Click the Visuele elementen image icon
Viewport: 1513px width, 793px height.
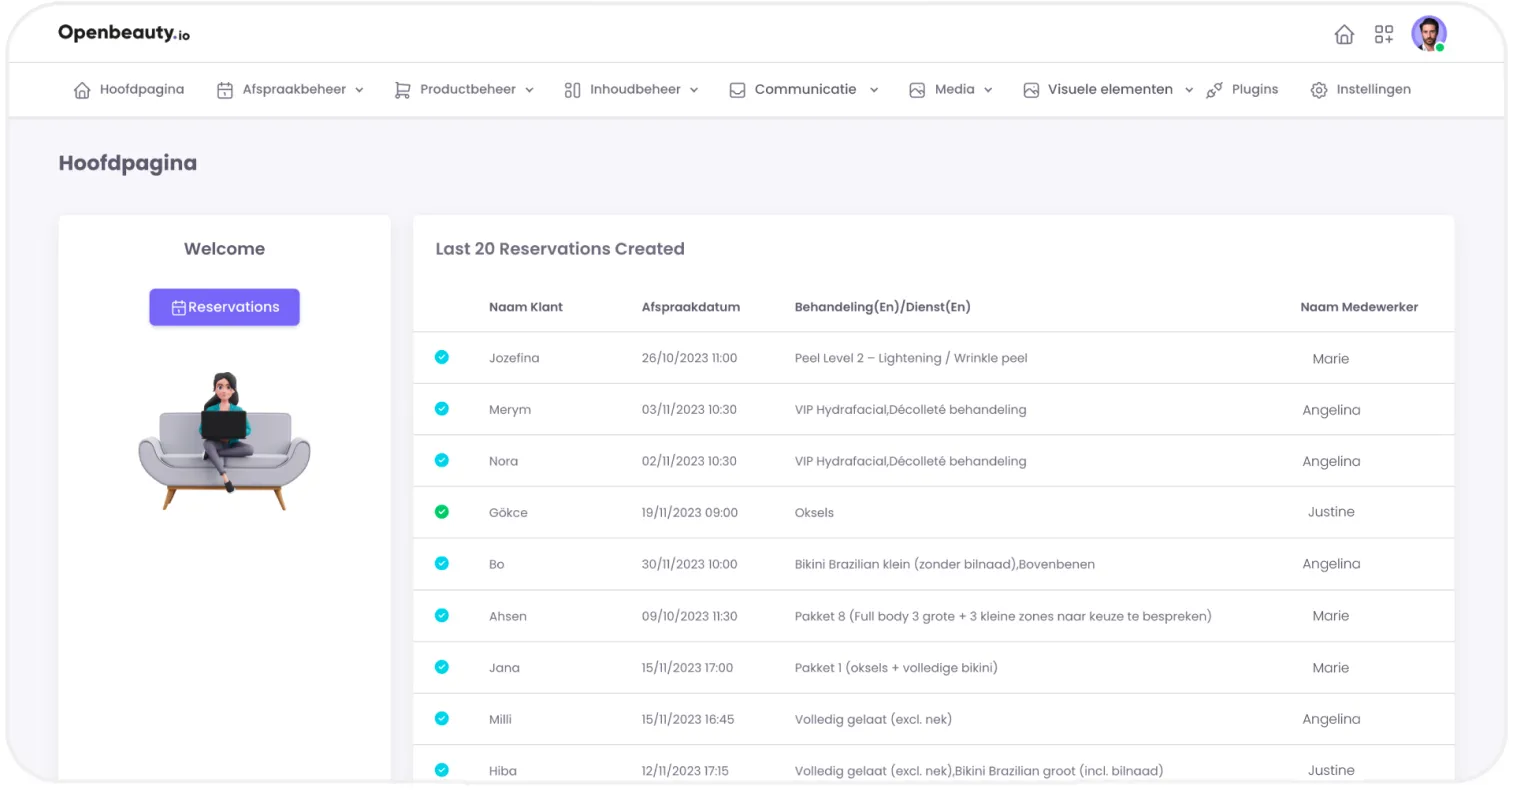point(1031,90)
